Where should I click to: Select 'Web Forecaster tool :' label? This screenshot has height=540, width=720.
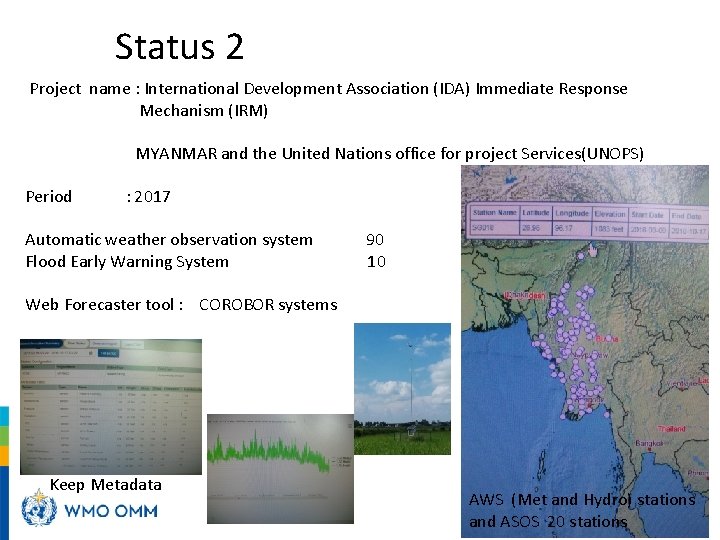[x=104, y=305]
